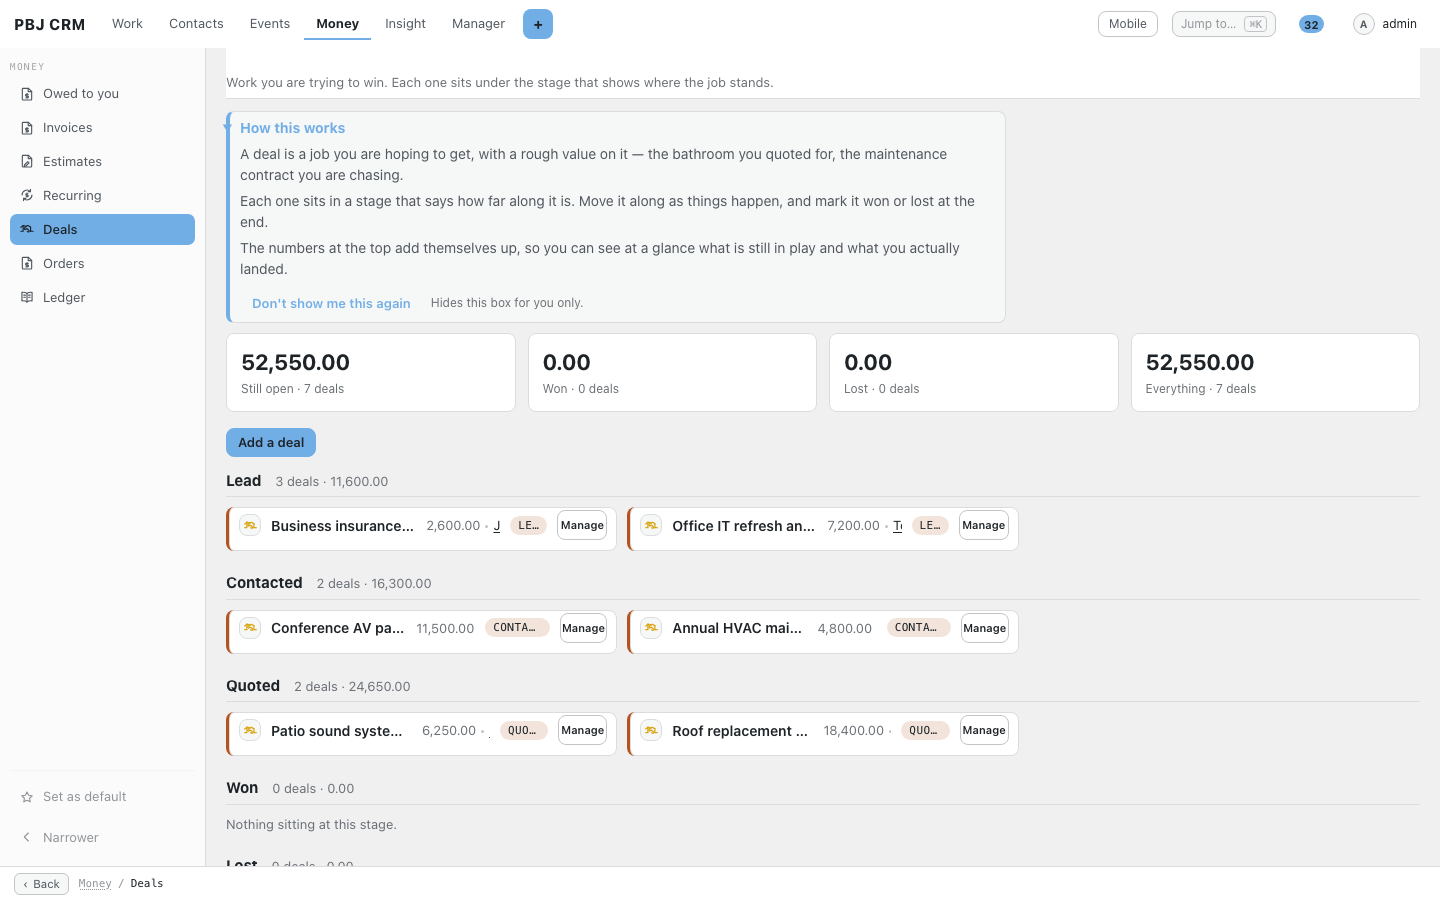This screenshot has width=1440, height=900.
Task: Click the Still open 7 deals card
Action: 371,373
